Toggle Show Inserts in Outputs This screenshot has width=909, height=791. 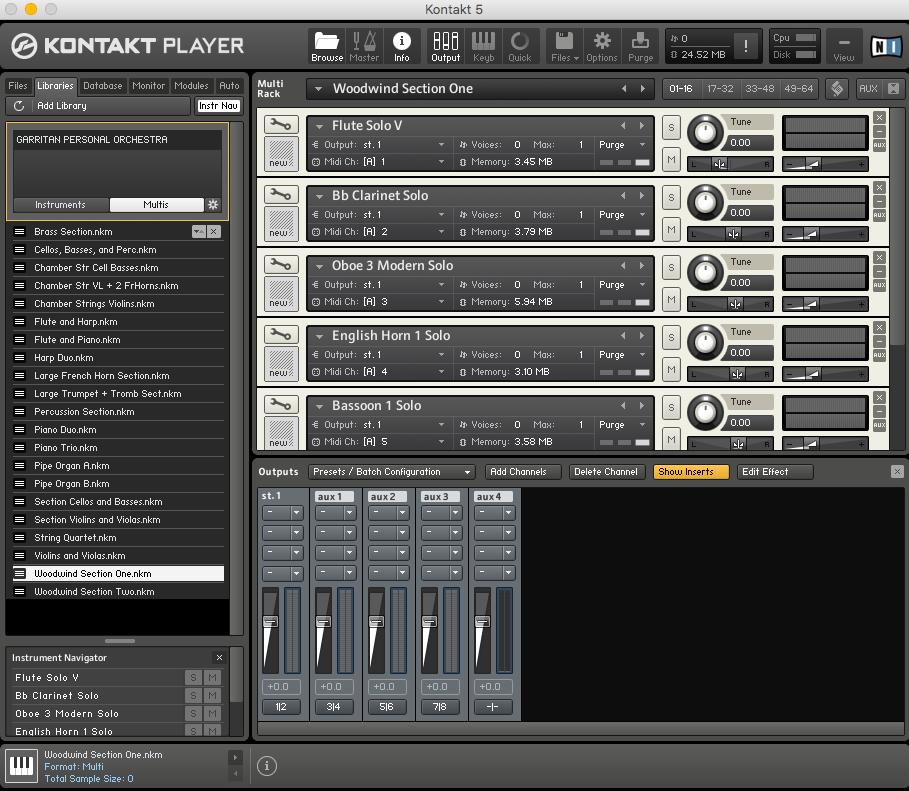[690, 472]
